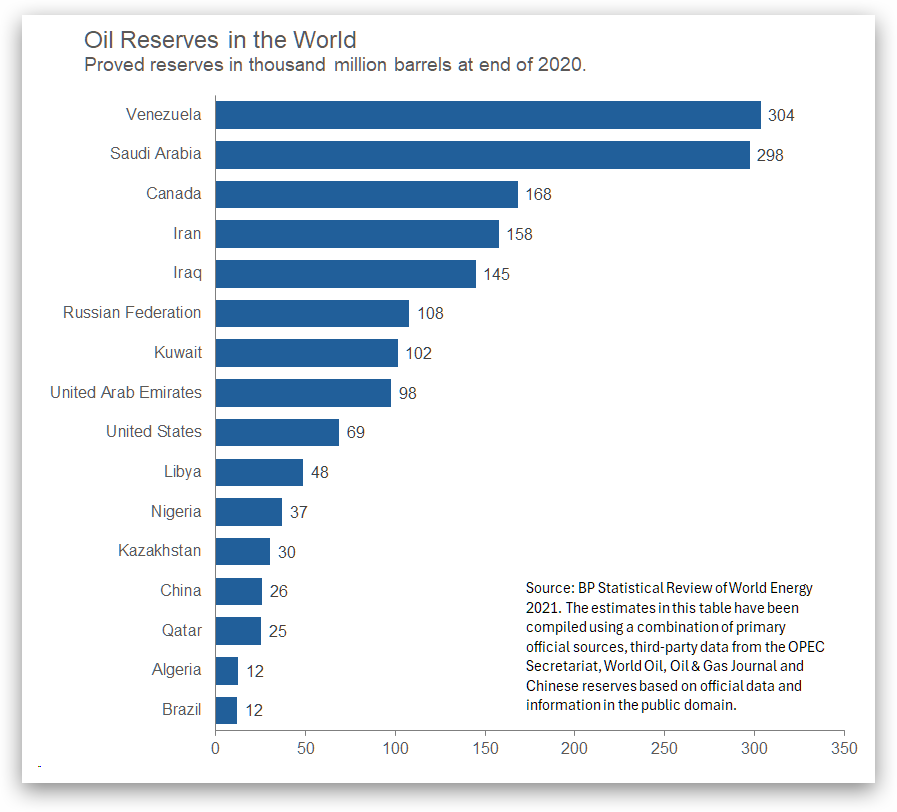897x812 pixels.
Task: Click the United States bar
Action: 277,432
